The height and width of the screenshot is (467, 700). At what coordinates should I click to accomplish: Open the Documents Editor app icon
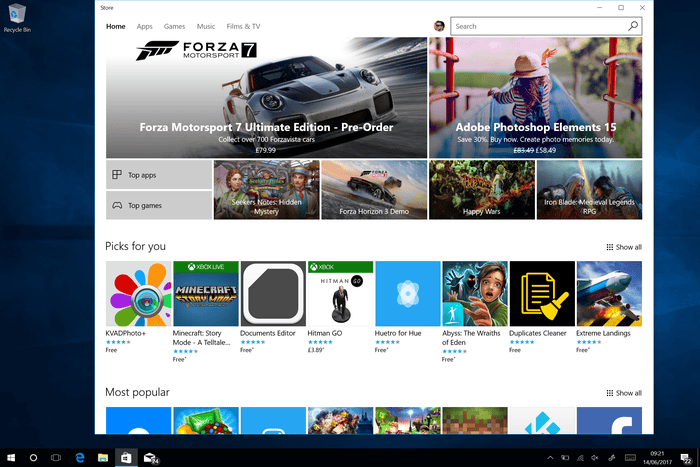273,294
